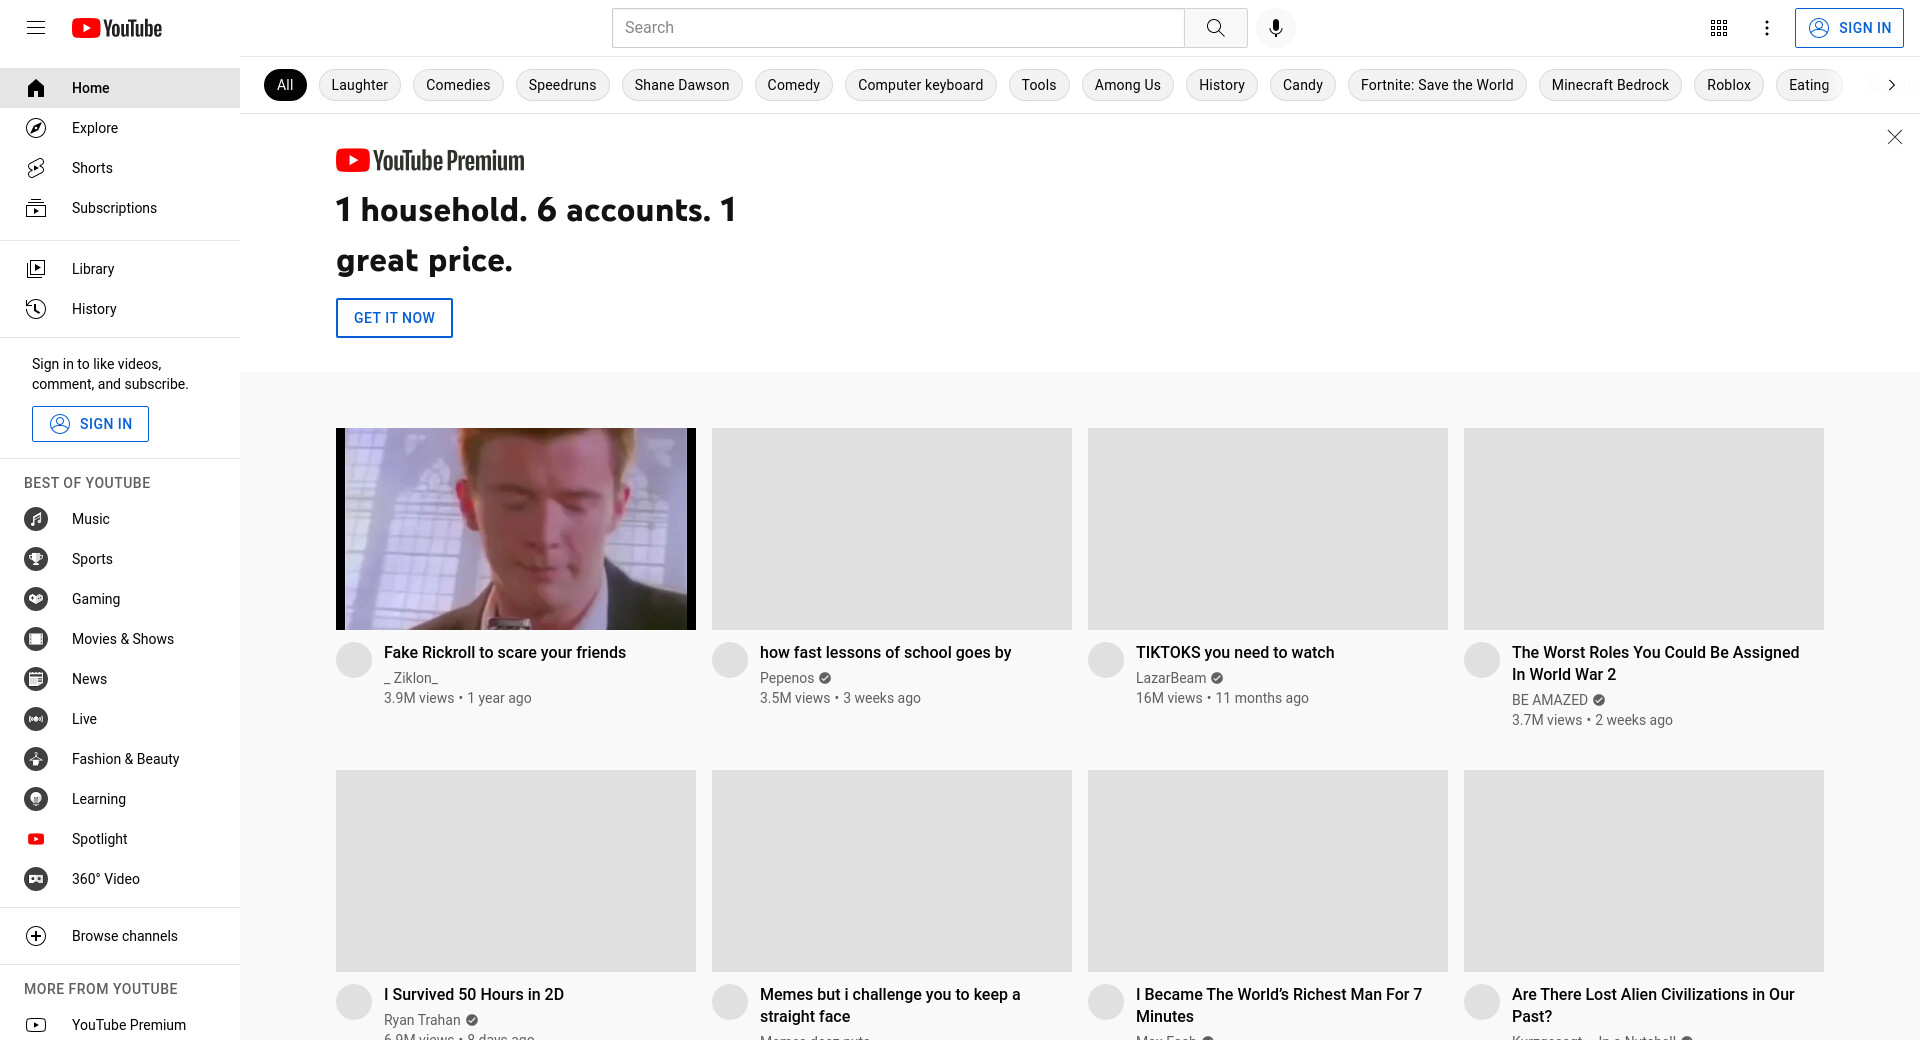Select the Candy filter chip
Image resolution: width=1920 pixels, height=1040 pixels.
1302,85
